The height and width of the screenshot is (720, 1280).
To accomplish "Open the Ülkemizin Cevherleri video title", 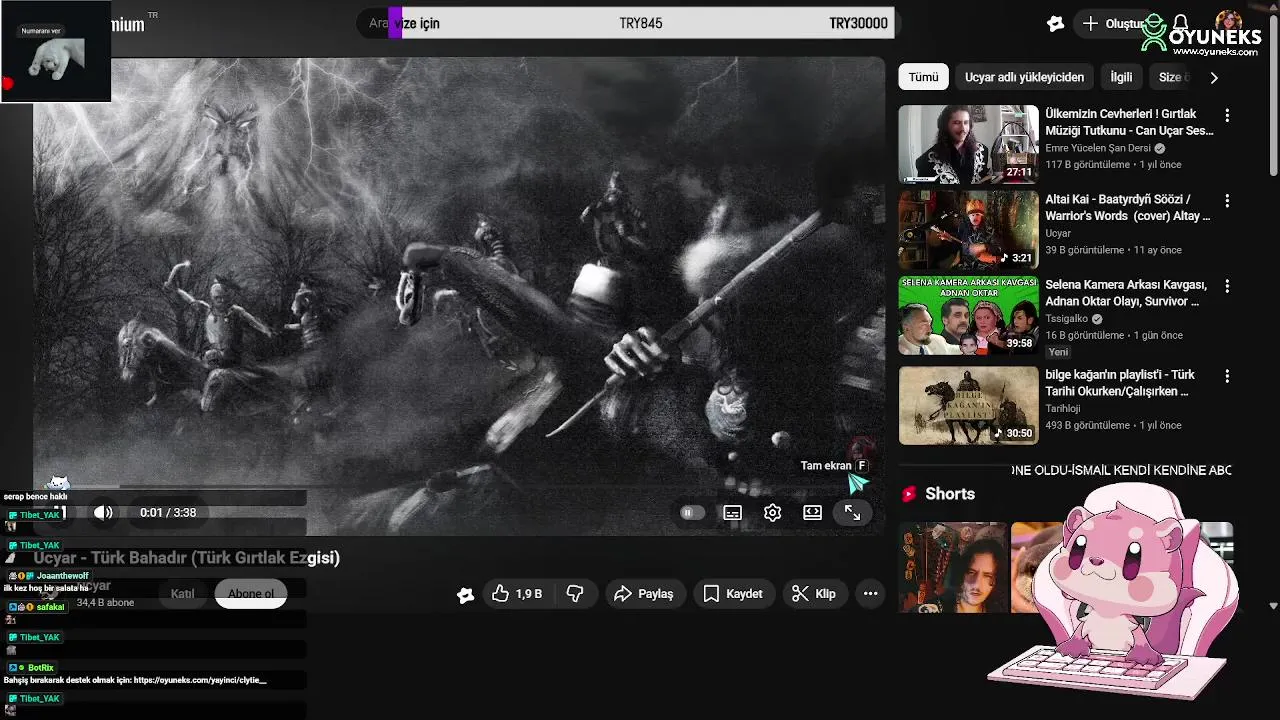I will click(1129, 122).
